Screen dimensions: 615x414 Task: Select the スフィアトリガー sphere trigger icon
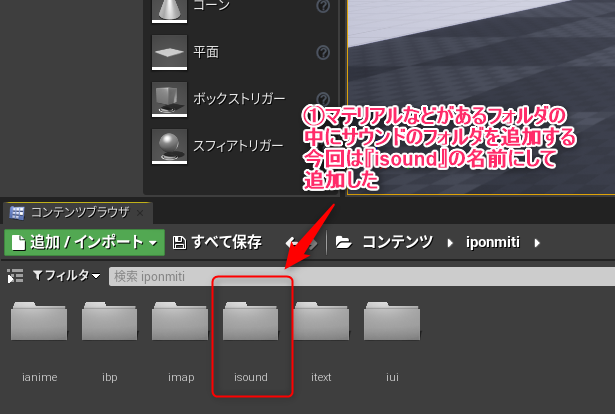pyautogui.click(x=168, y=145)
